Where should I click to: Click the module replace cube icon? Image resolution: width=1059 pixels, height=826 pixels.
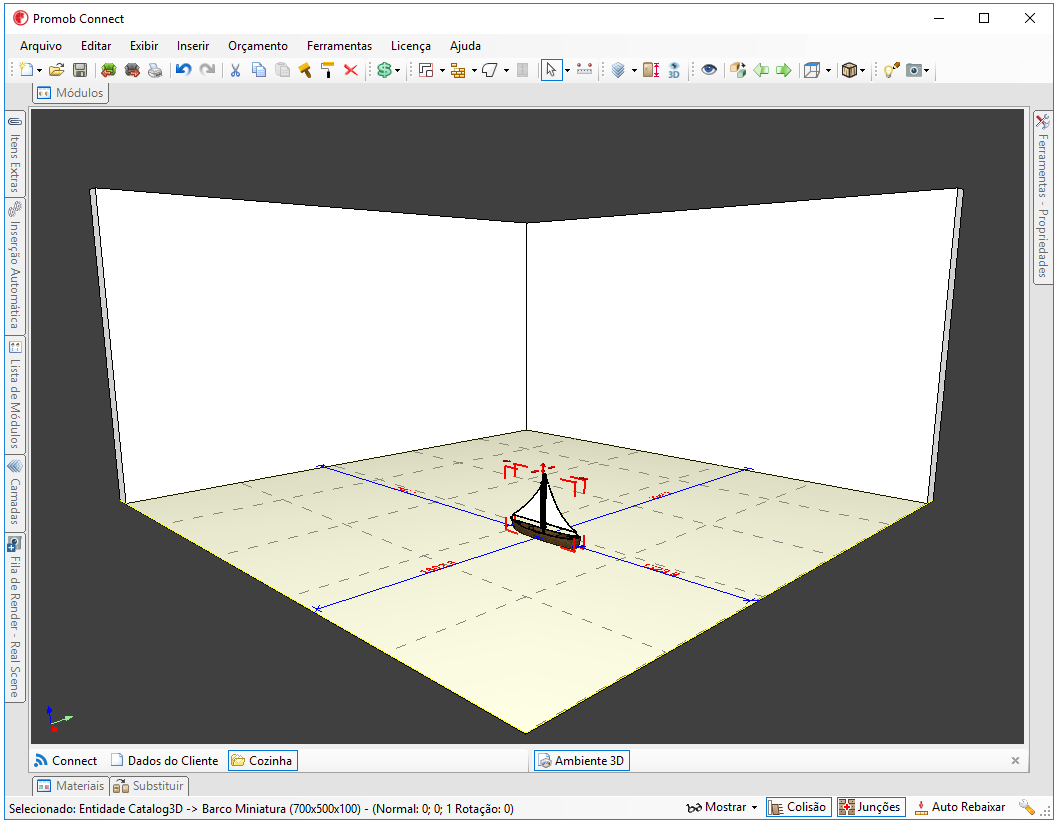click(738, 70)
